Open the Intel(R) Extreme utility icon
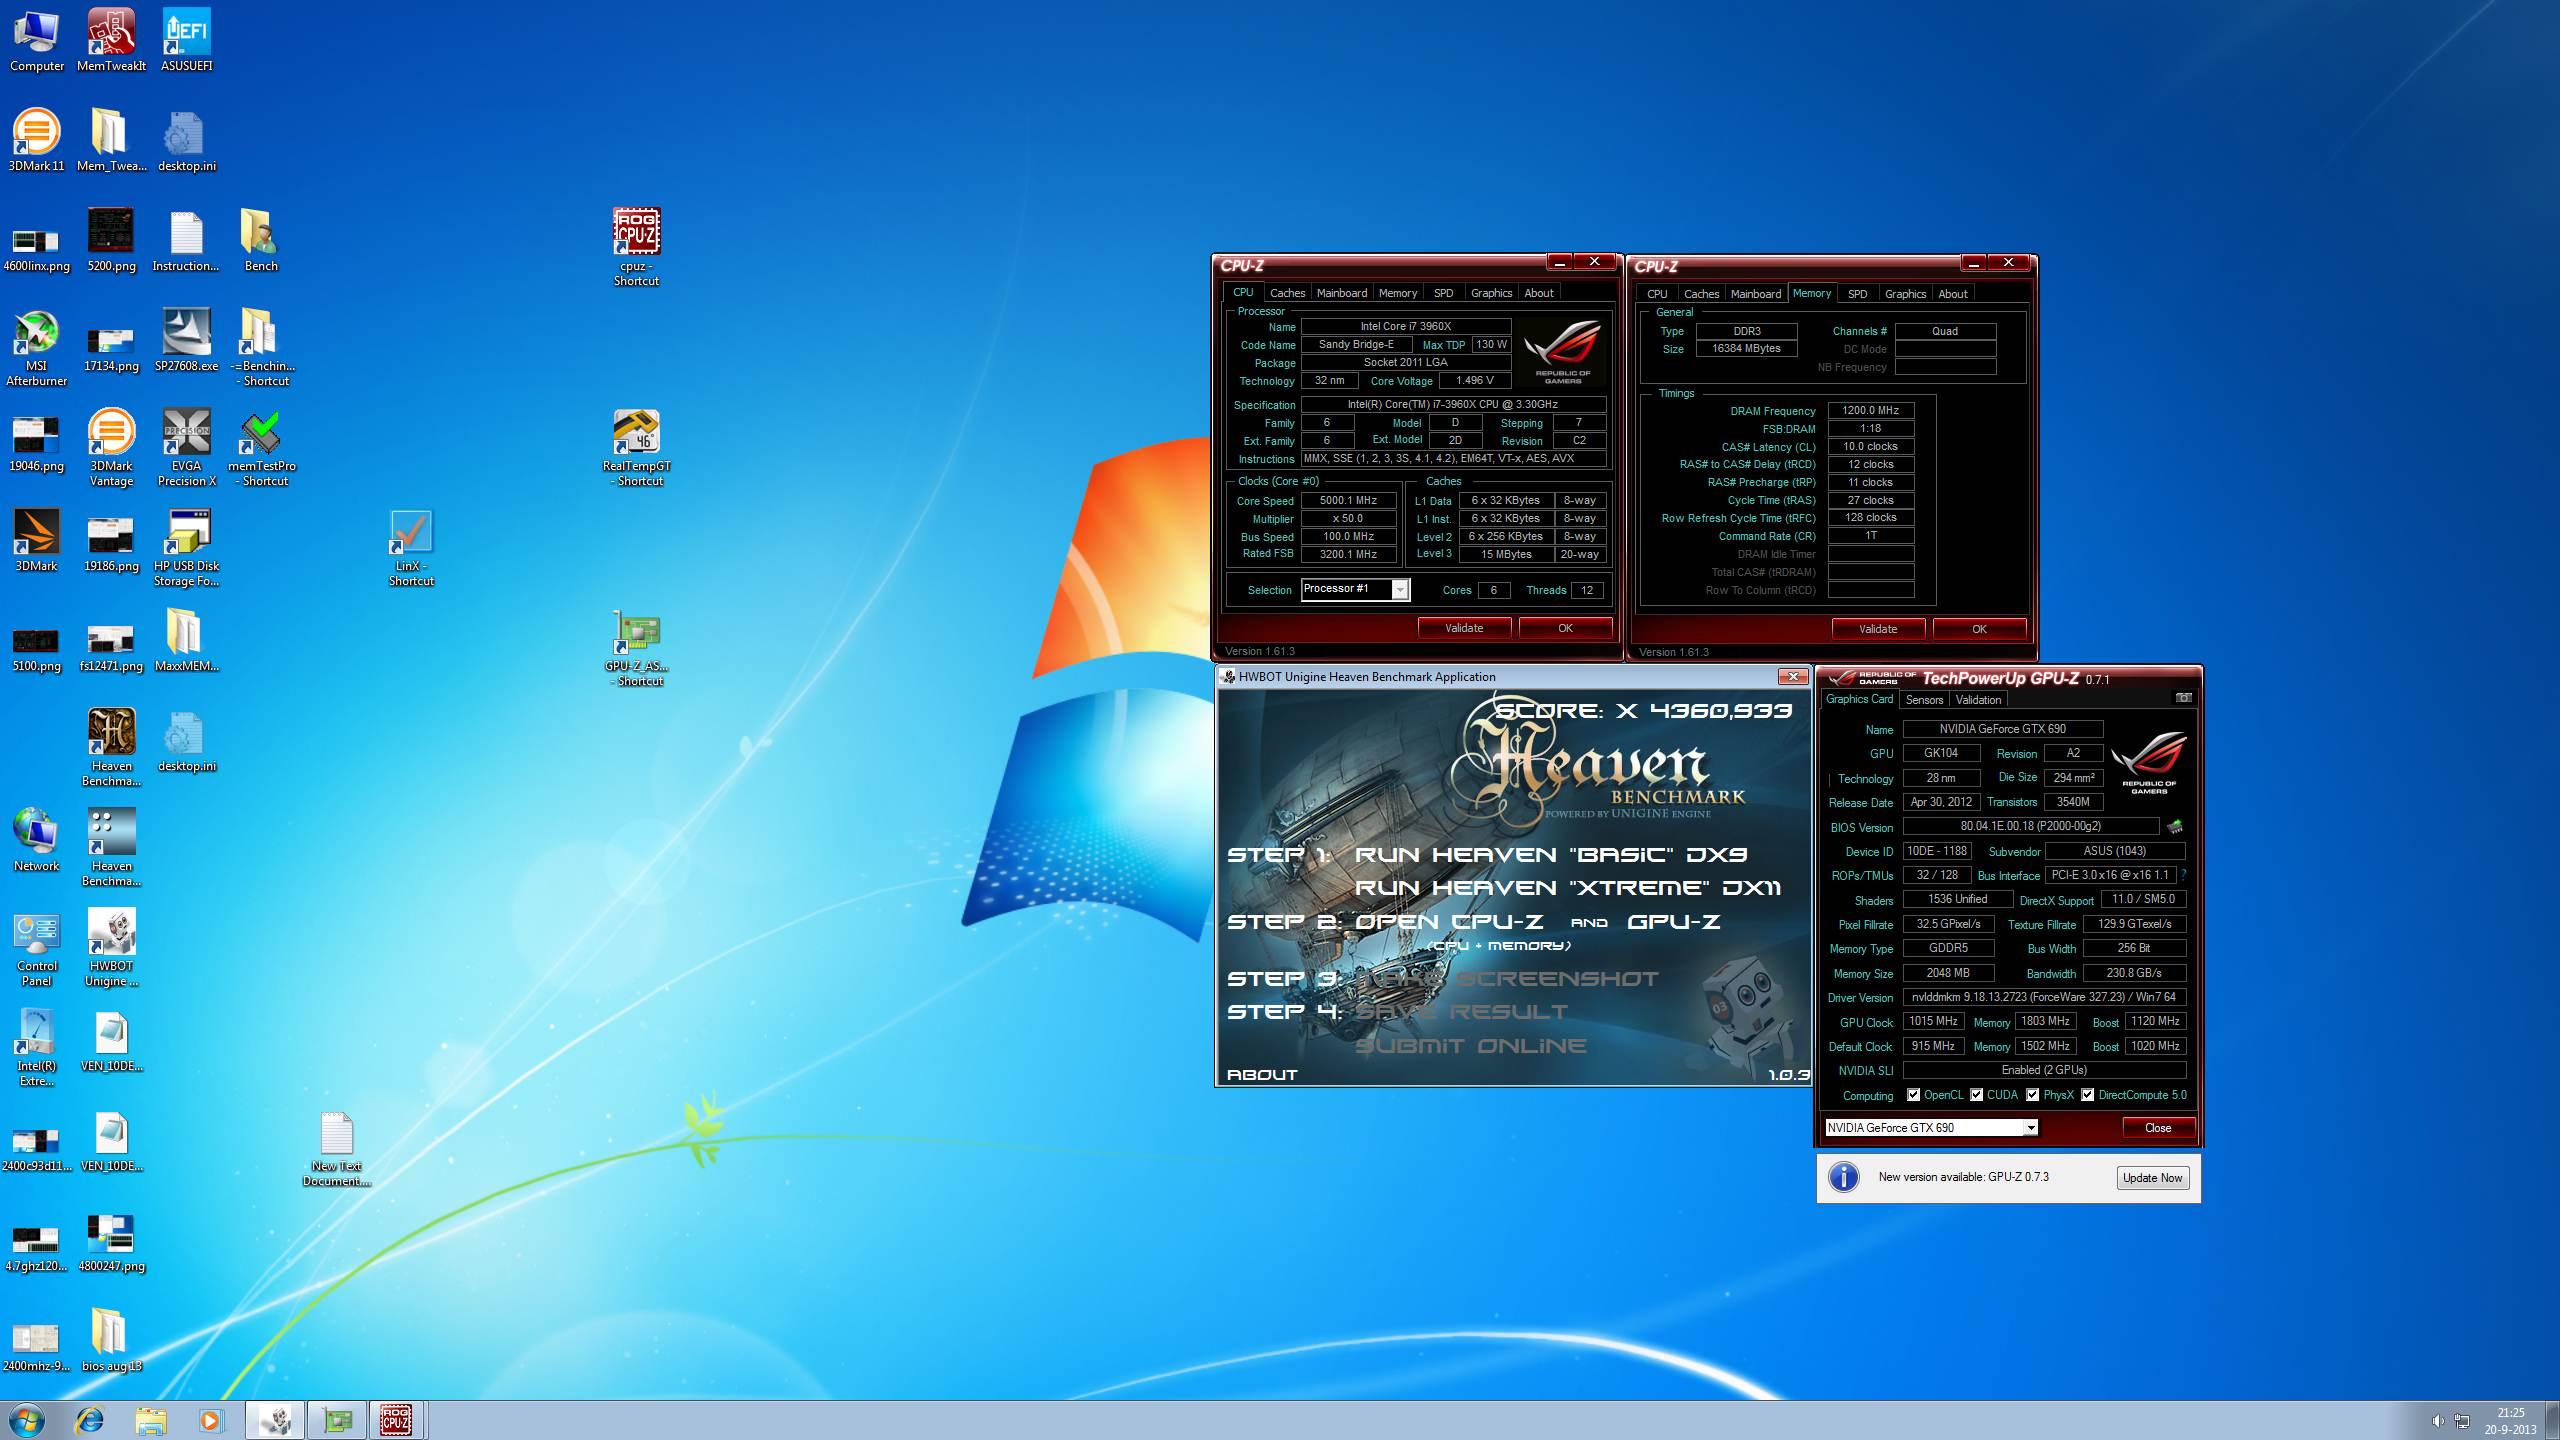2560x1440 pixels. pyautogui.click(x=36, y=1048)
